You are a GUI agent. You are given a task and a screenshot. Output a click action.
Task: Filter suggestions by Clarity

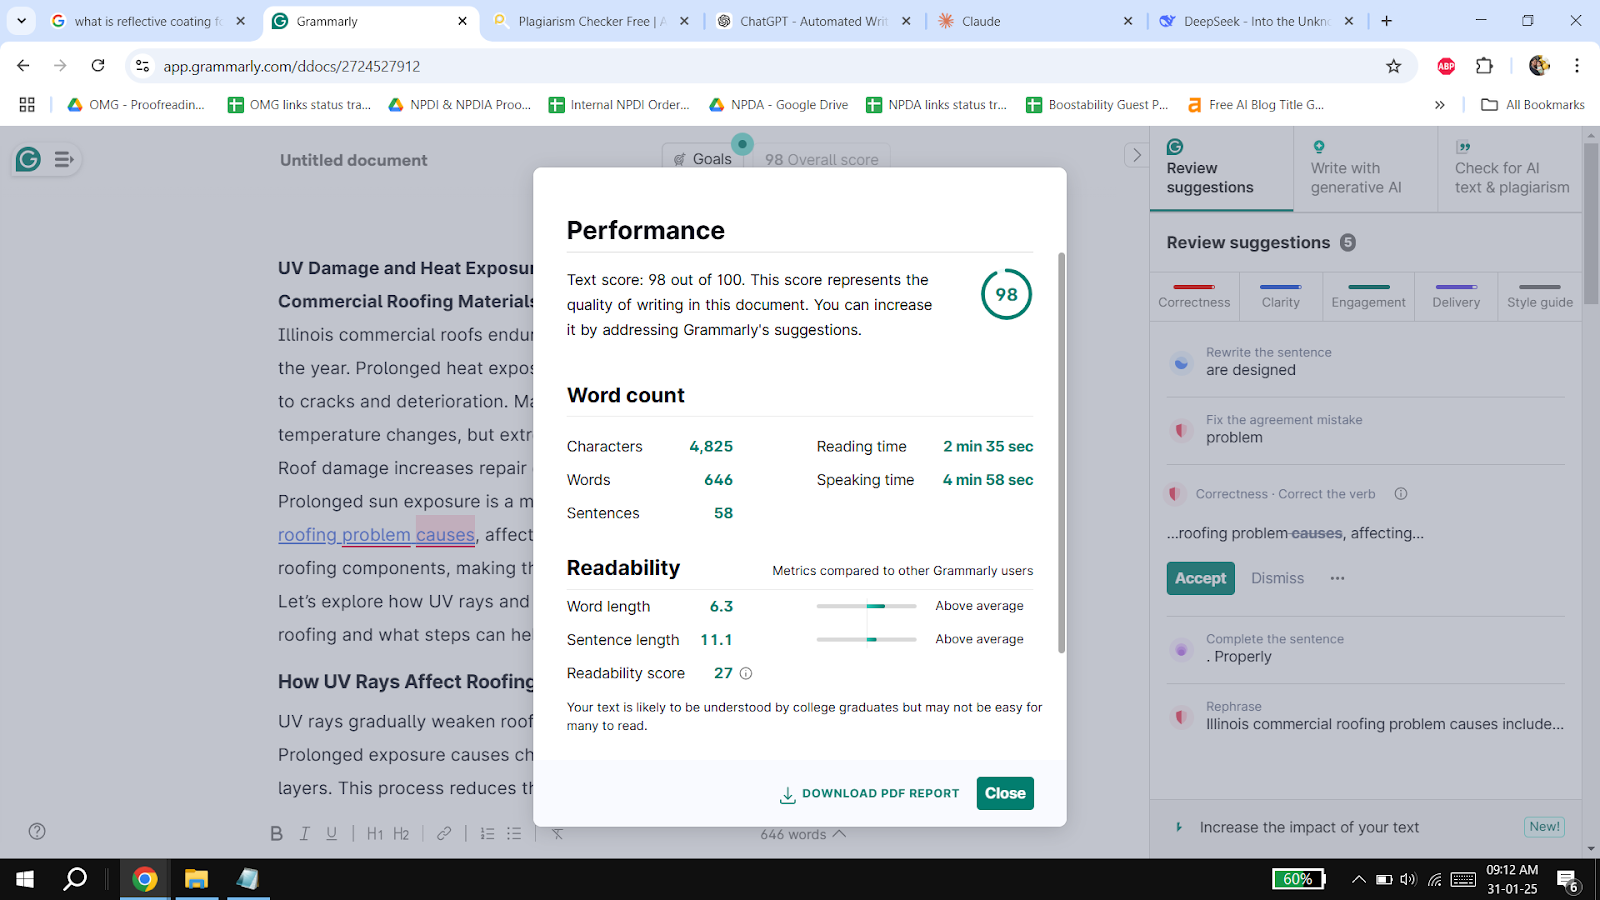click(x=1280, y=297)
